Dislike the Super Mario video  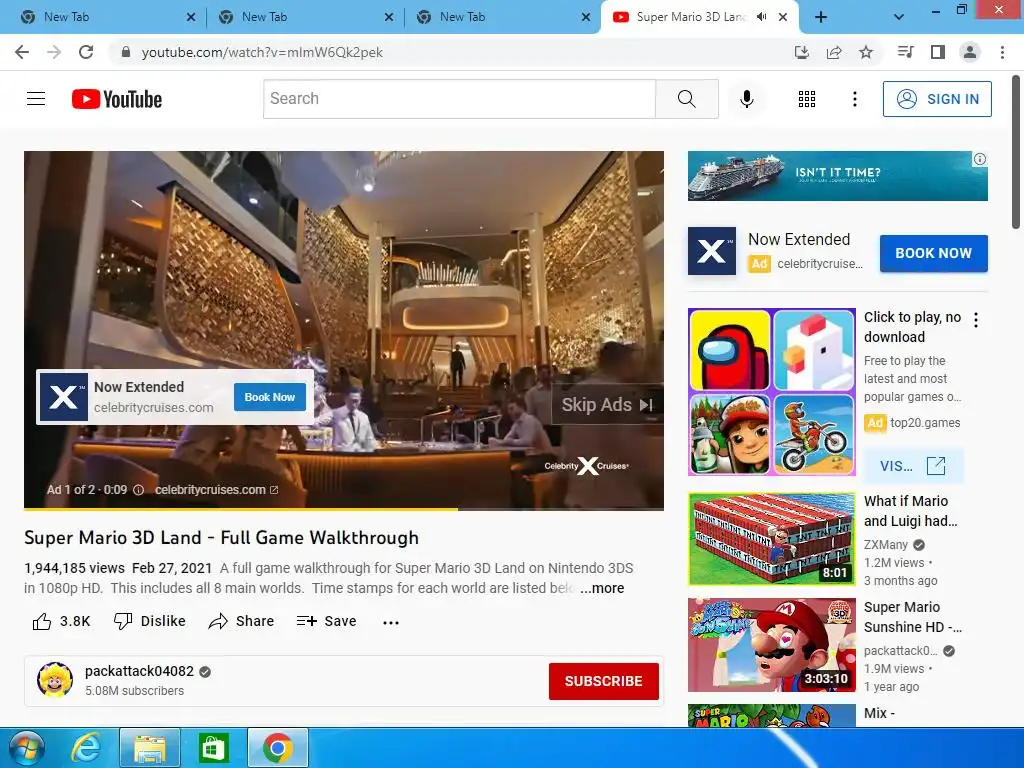click(150, 621)
